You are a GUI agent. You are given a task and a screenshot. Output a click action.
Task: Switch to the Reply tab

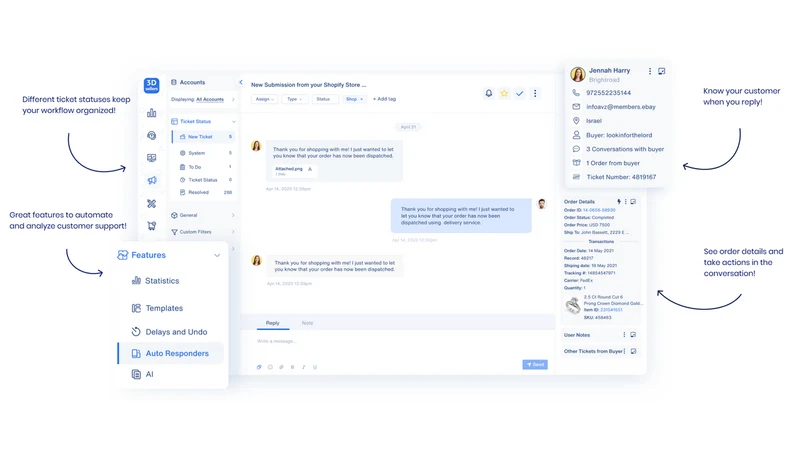(x=272, y=323)
